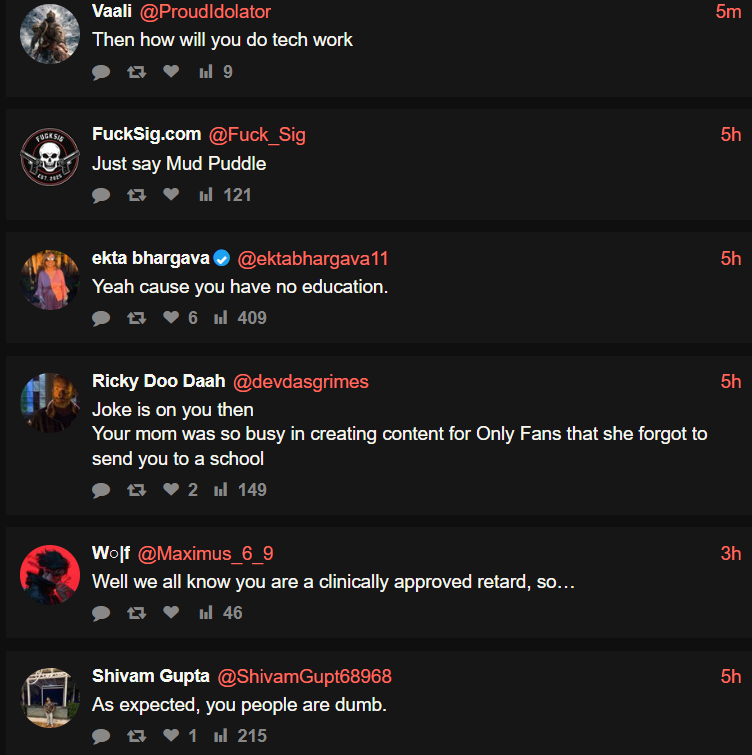Retweet the FuckSig.com Mud Puddle post
Screen dimensions: 752x755
coord(136,195)
